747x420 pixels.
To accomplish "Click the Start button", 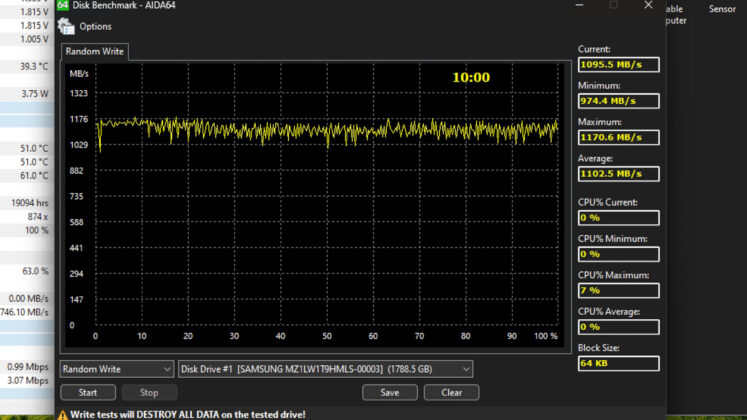I will pyautogui.click(x=88, y=392).
